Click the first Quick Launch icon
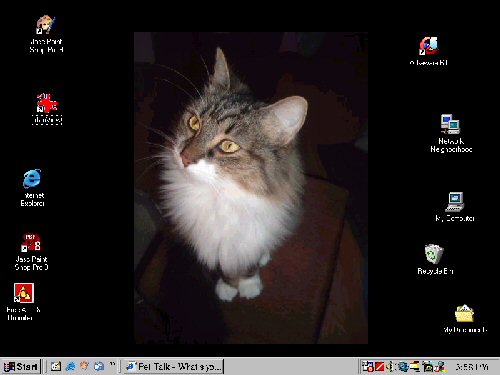 (x=56, y=366)
